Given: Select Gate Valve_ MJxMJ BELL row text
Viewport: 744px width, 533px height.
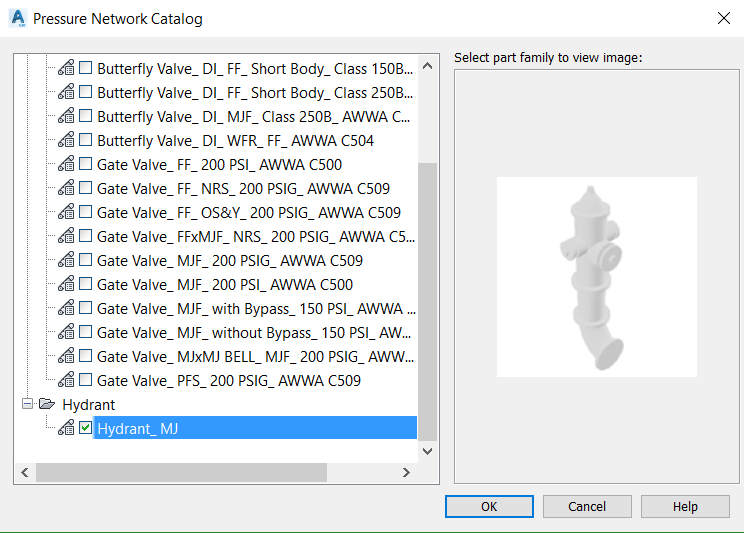Looking at the screenshot, I should pos(255,357).
